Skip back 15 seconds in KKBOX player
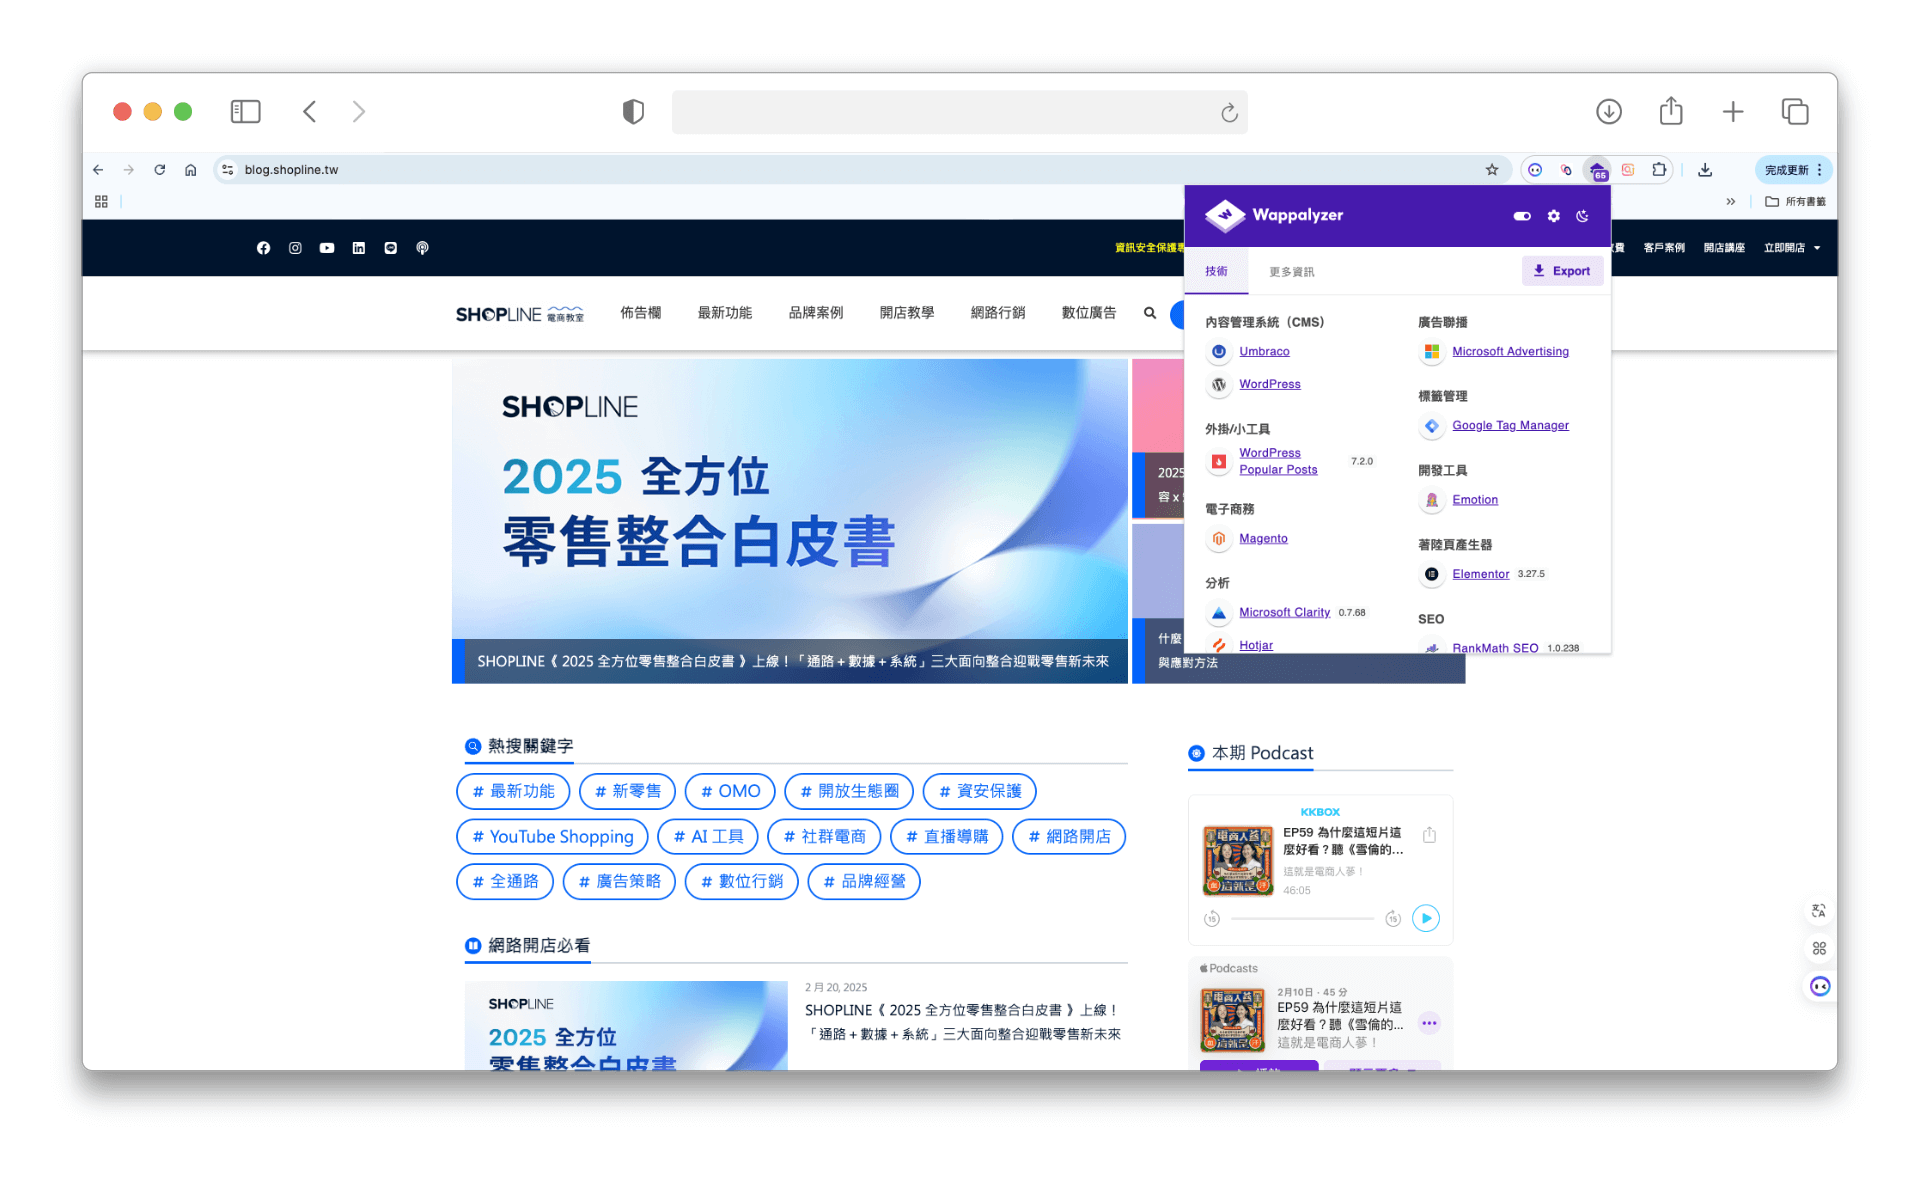Screen dimensions: 1920x1179 [1212, 918]
